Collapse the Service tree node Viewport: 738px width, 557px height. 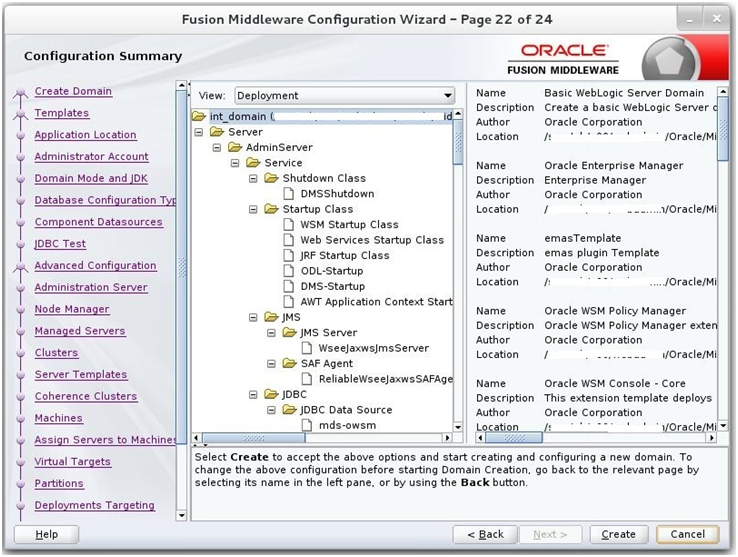pos(235,163)
